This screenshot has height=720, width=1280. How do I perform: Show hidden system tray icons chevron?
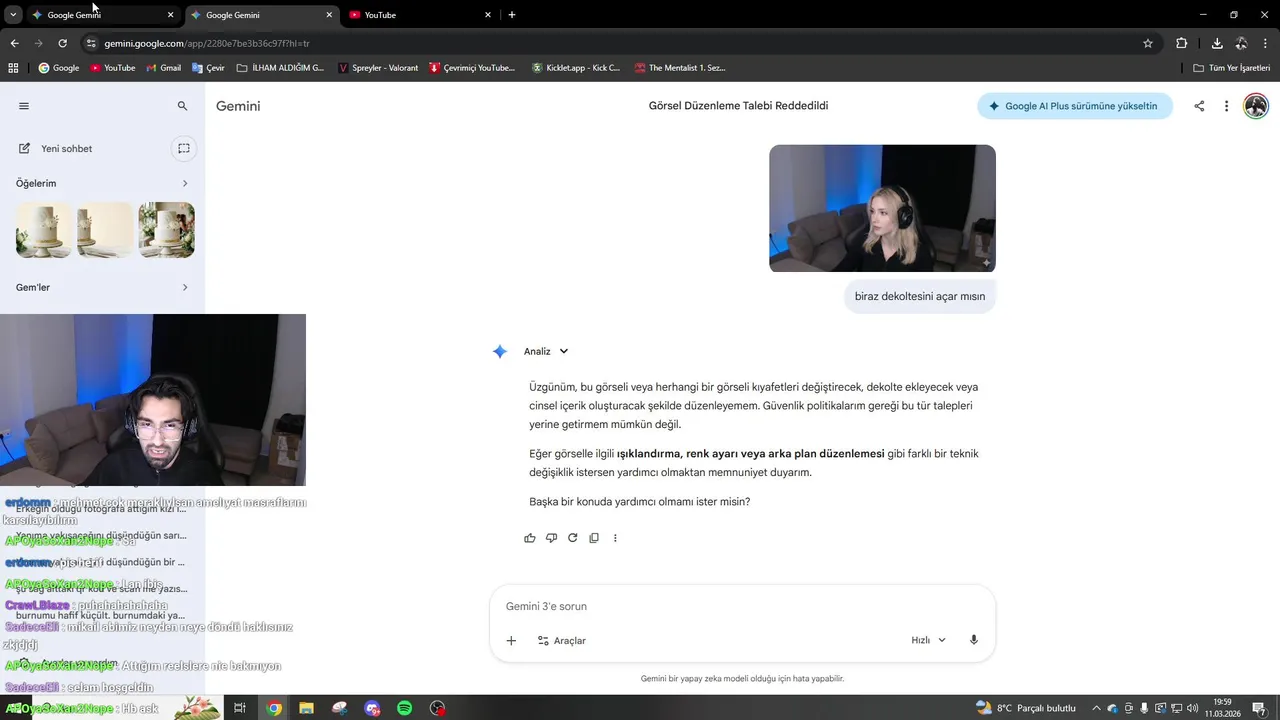click(x=1097, y=708)
